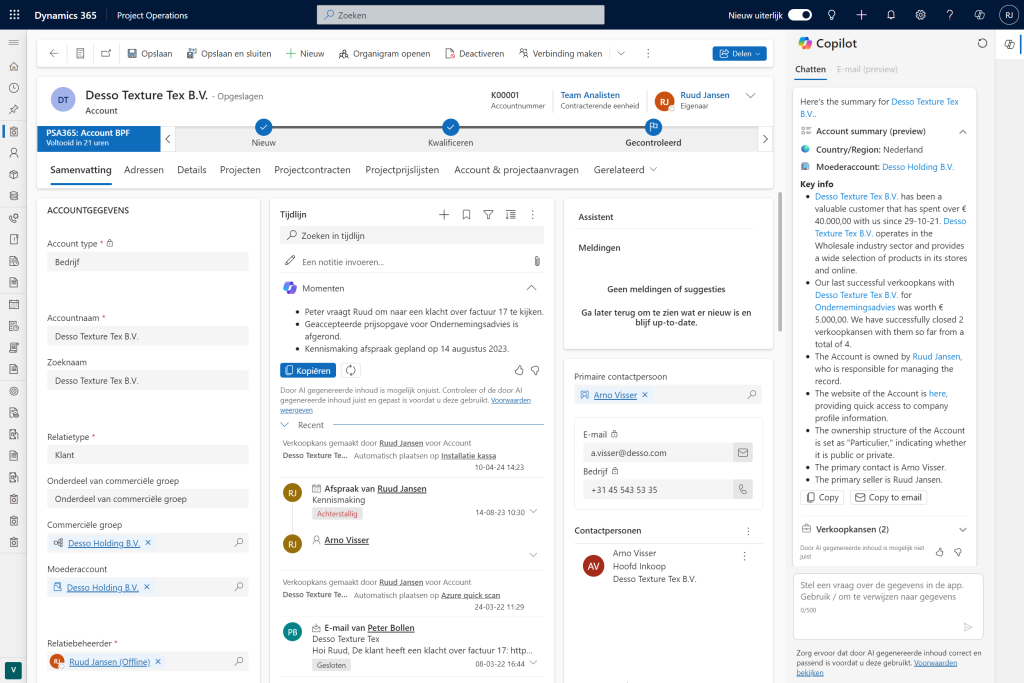Open the command bar overflow menu

click(x=648, y=54)
